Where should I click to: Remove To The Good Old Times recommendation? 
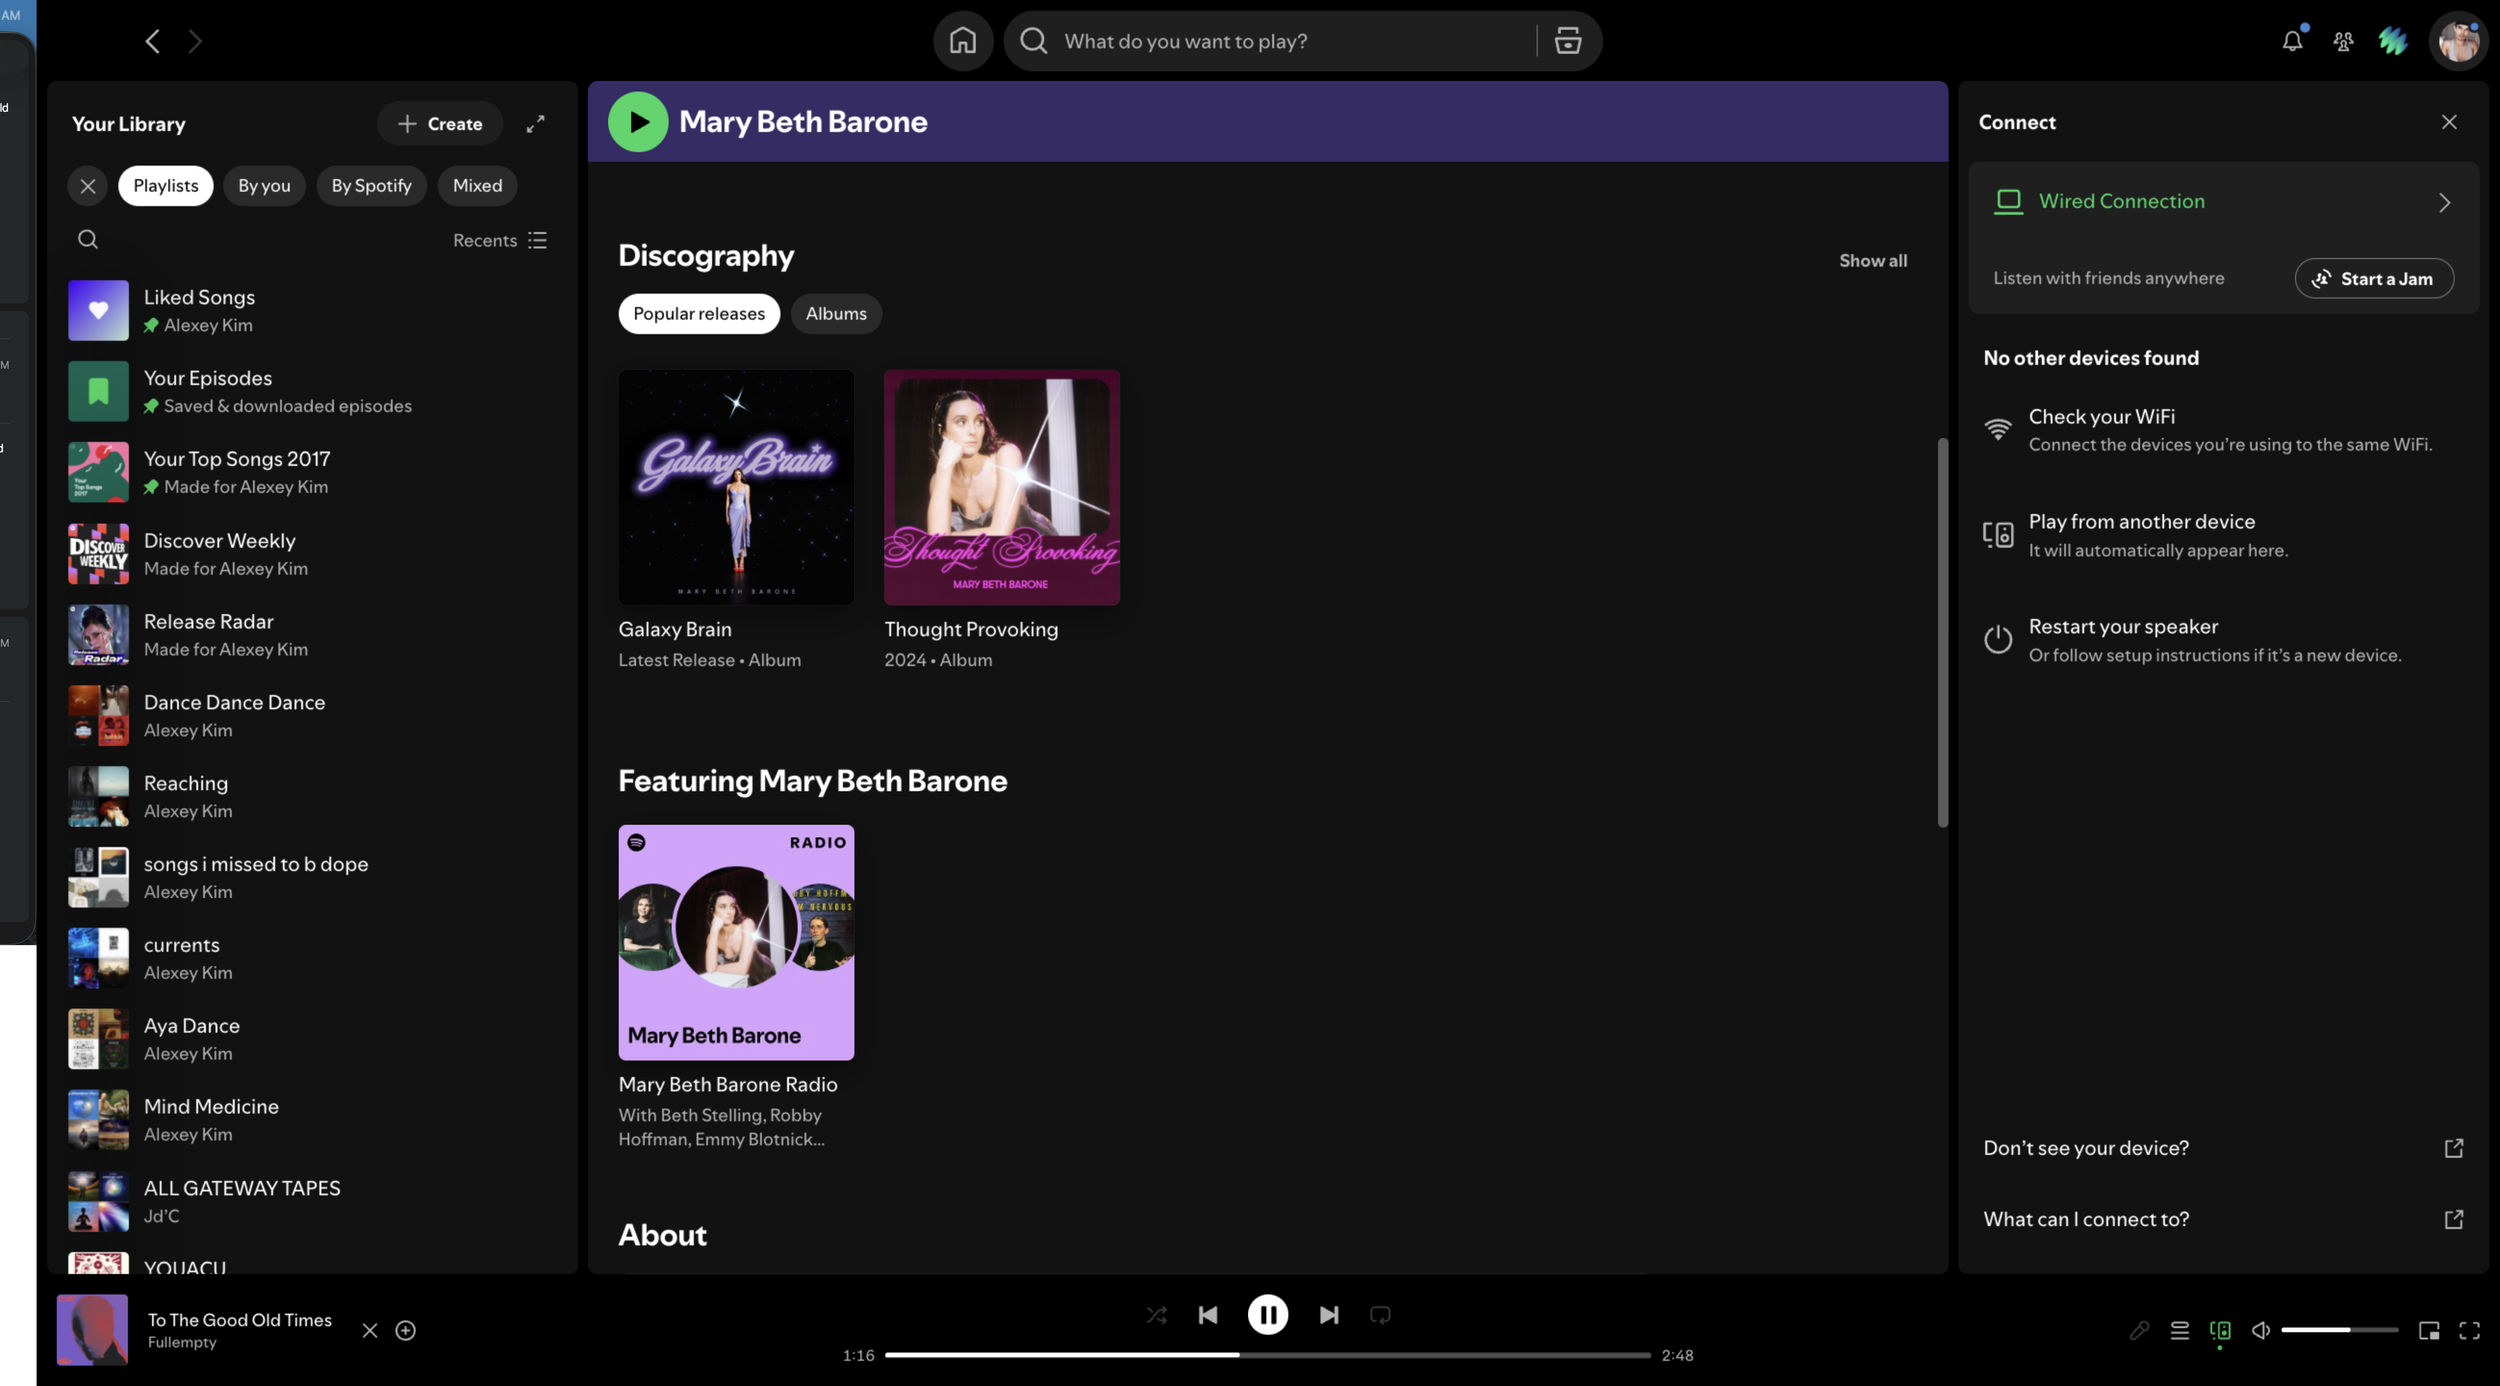370,1330
